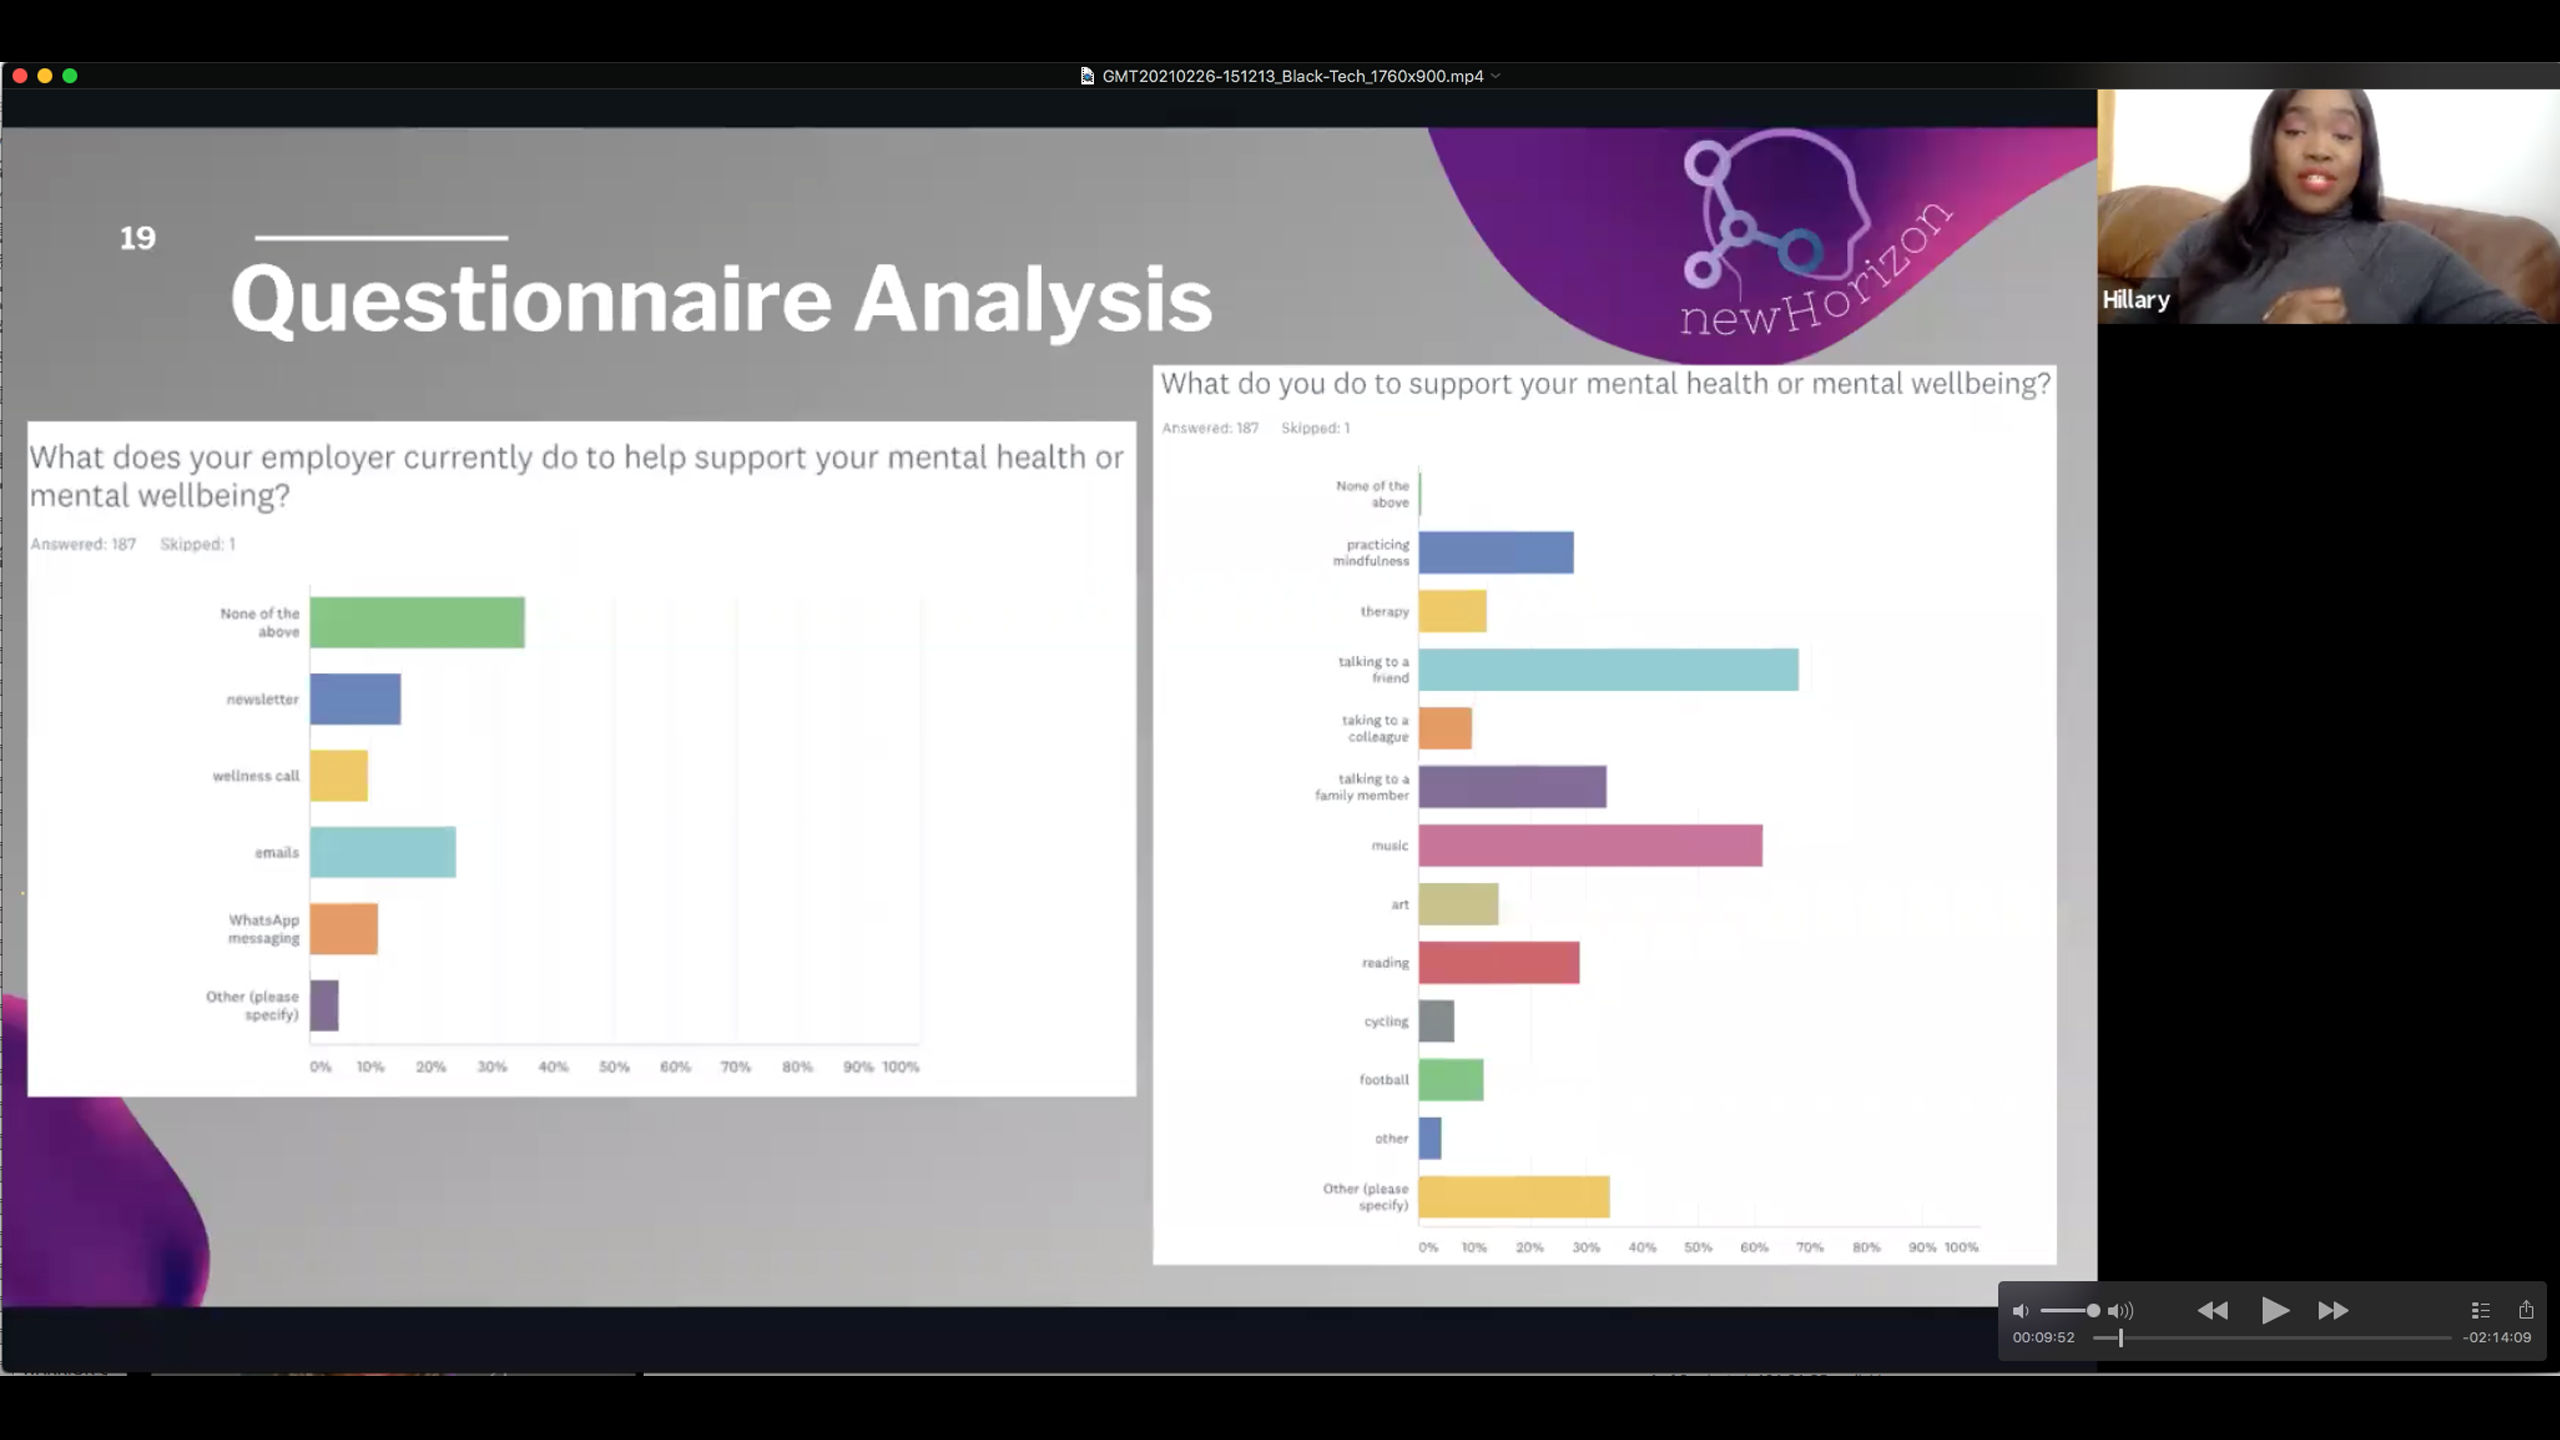Toggle the remaining time display -02:14:09
The width and height of the screenshot is (2560, 1440).
pos(2497,1338)
